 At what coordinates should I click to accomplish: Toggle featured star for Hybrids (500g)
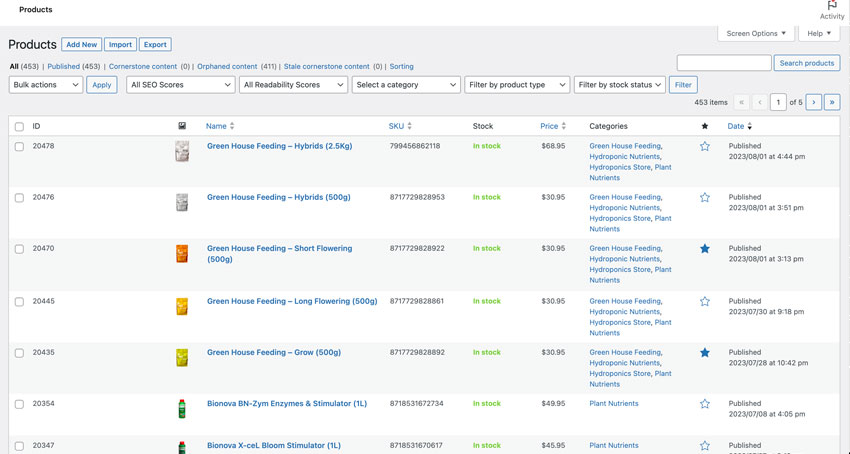coord(705,197)
